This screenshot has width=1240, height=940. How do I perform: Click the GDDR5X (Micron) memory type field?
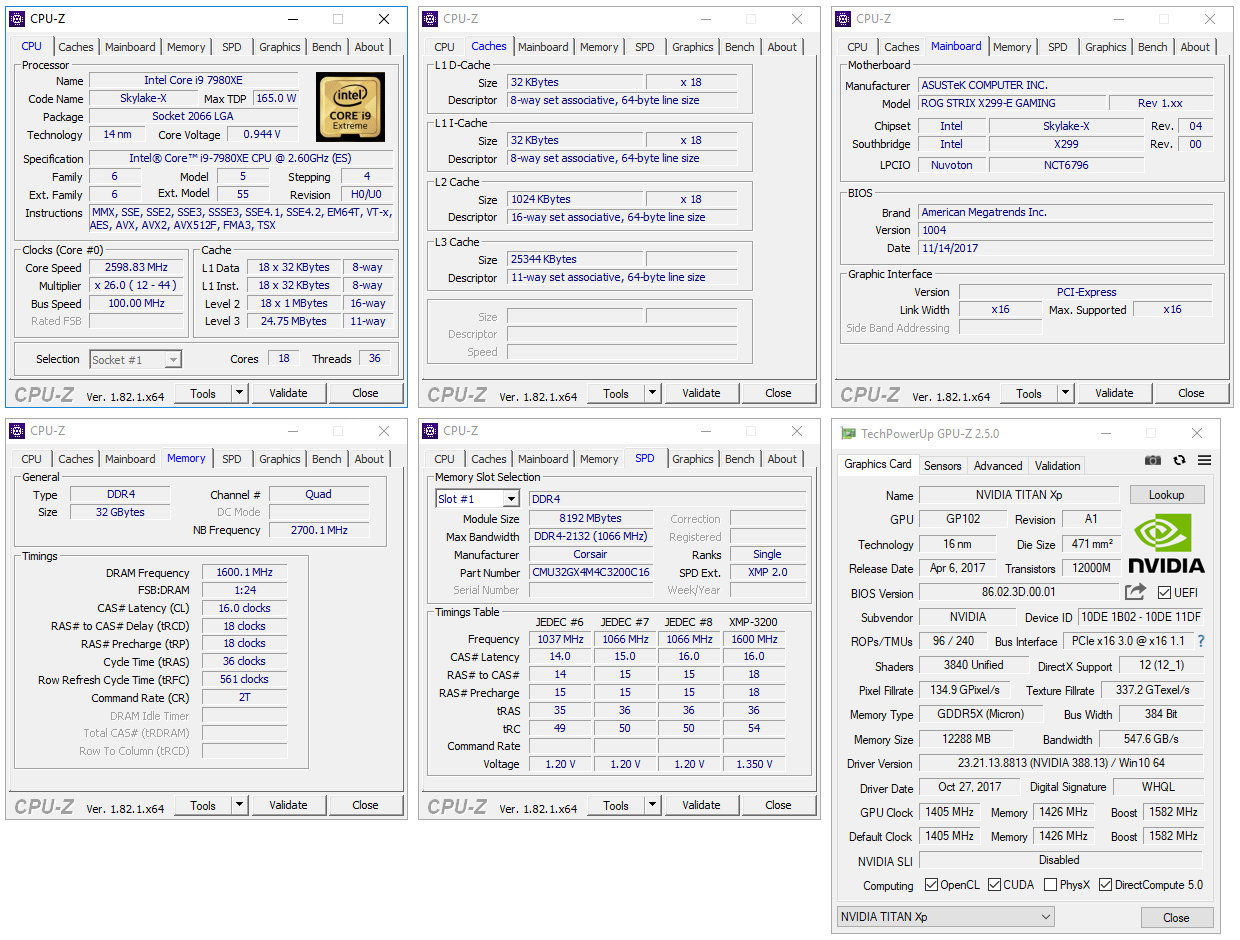click(x=980, y=714)
